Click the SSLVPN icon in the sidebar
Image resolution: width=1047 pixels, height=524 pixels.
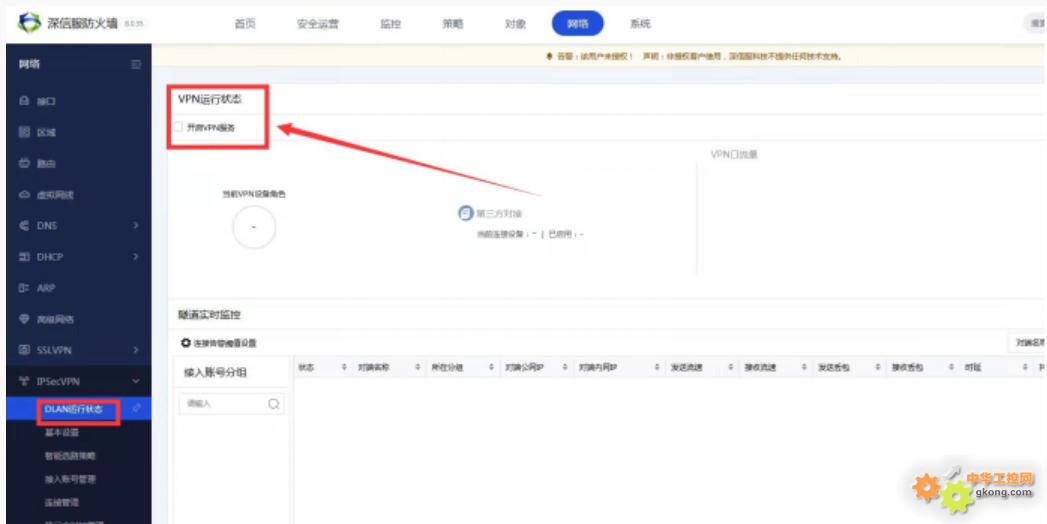coord(24,350)
